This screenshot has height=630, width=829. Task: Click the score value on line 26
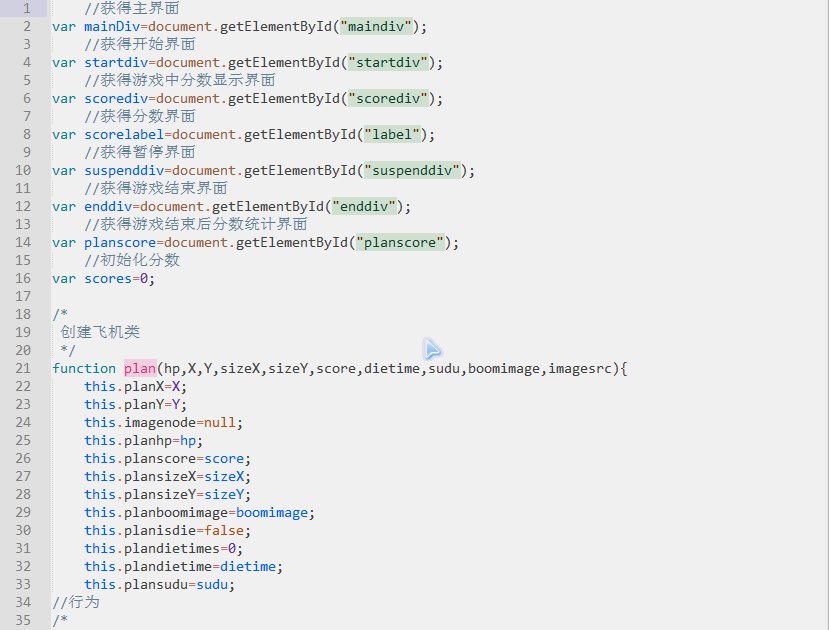pos(224,458)
